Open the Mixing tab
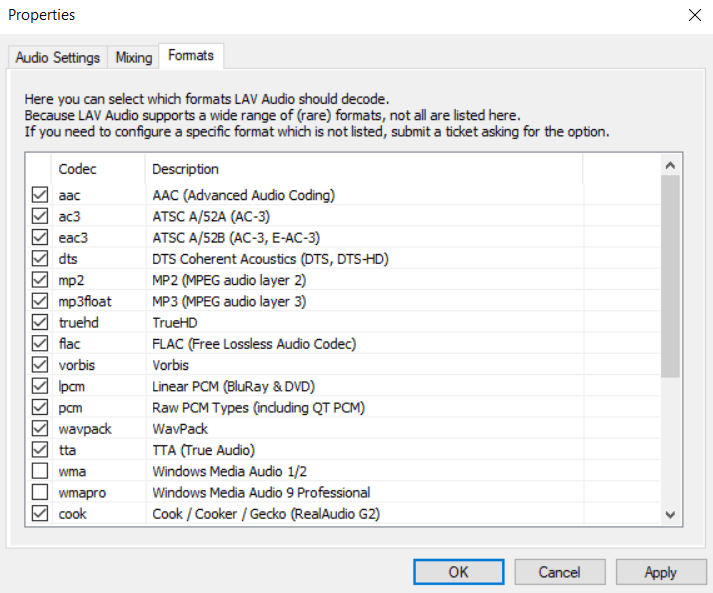The height and width of the screenshot is (593, 713). click(x=134, y=58)
